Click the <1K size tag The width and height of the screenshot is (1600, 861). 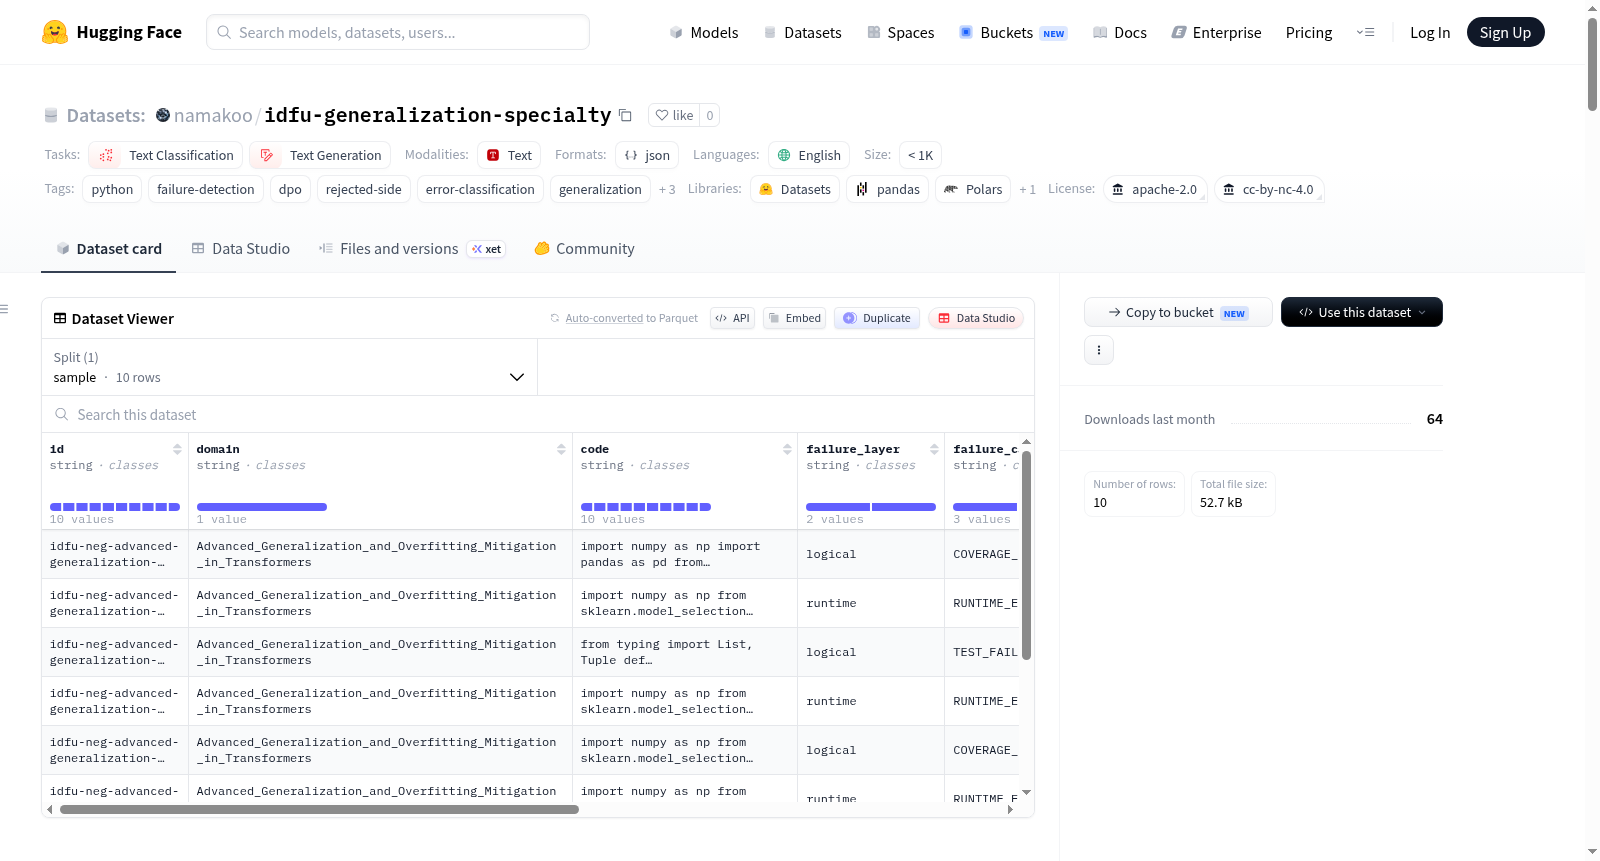[920, 155]
